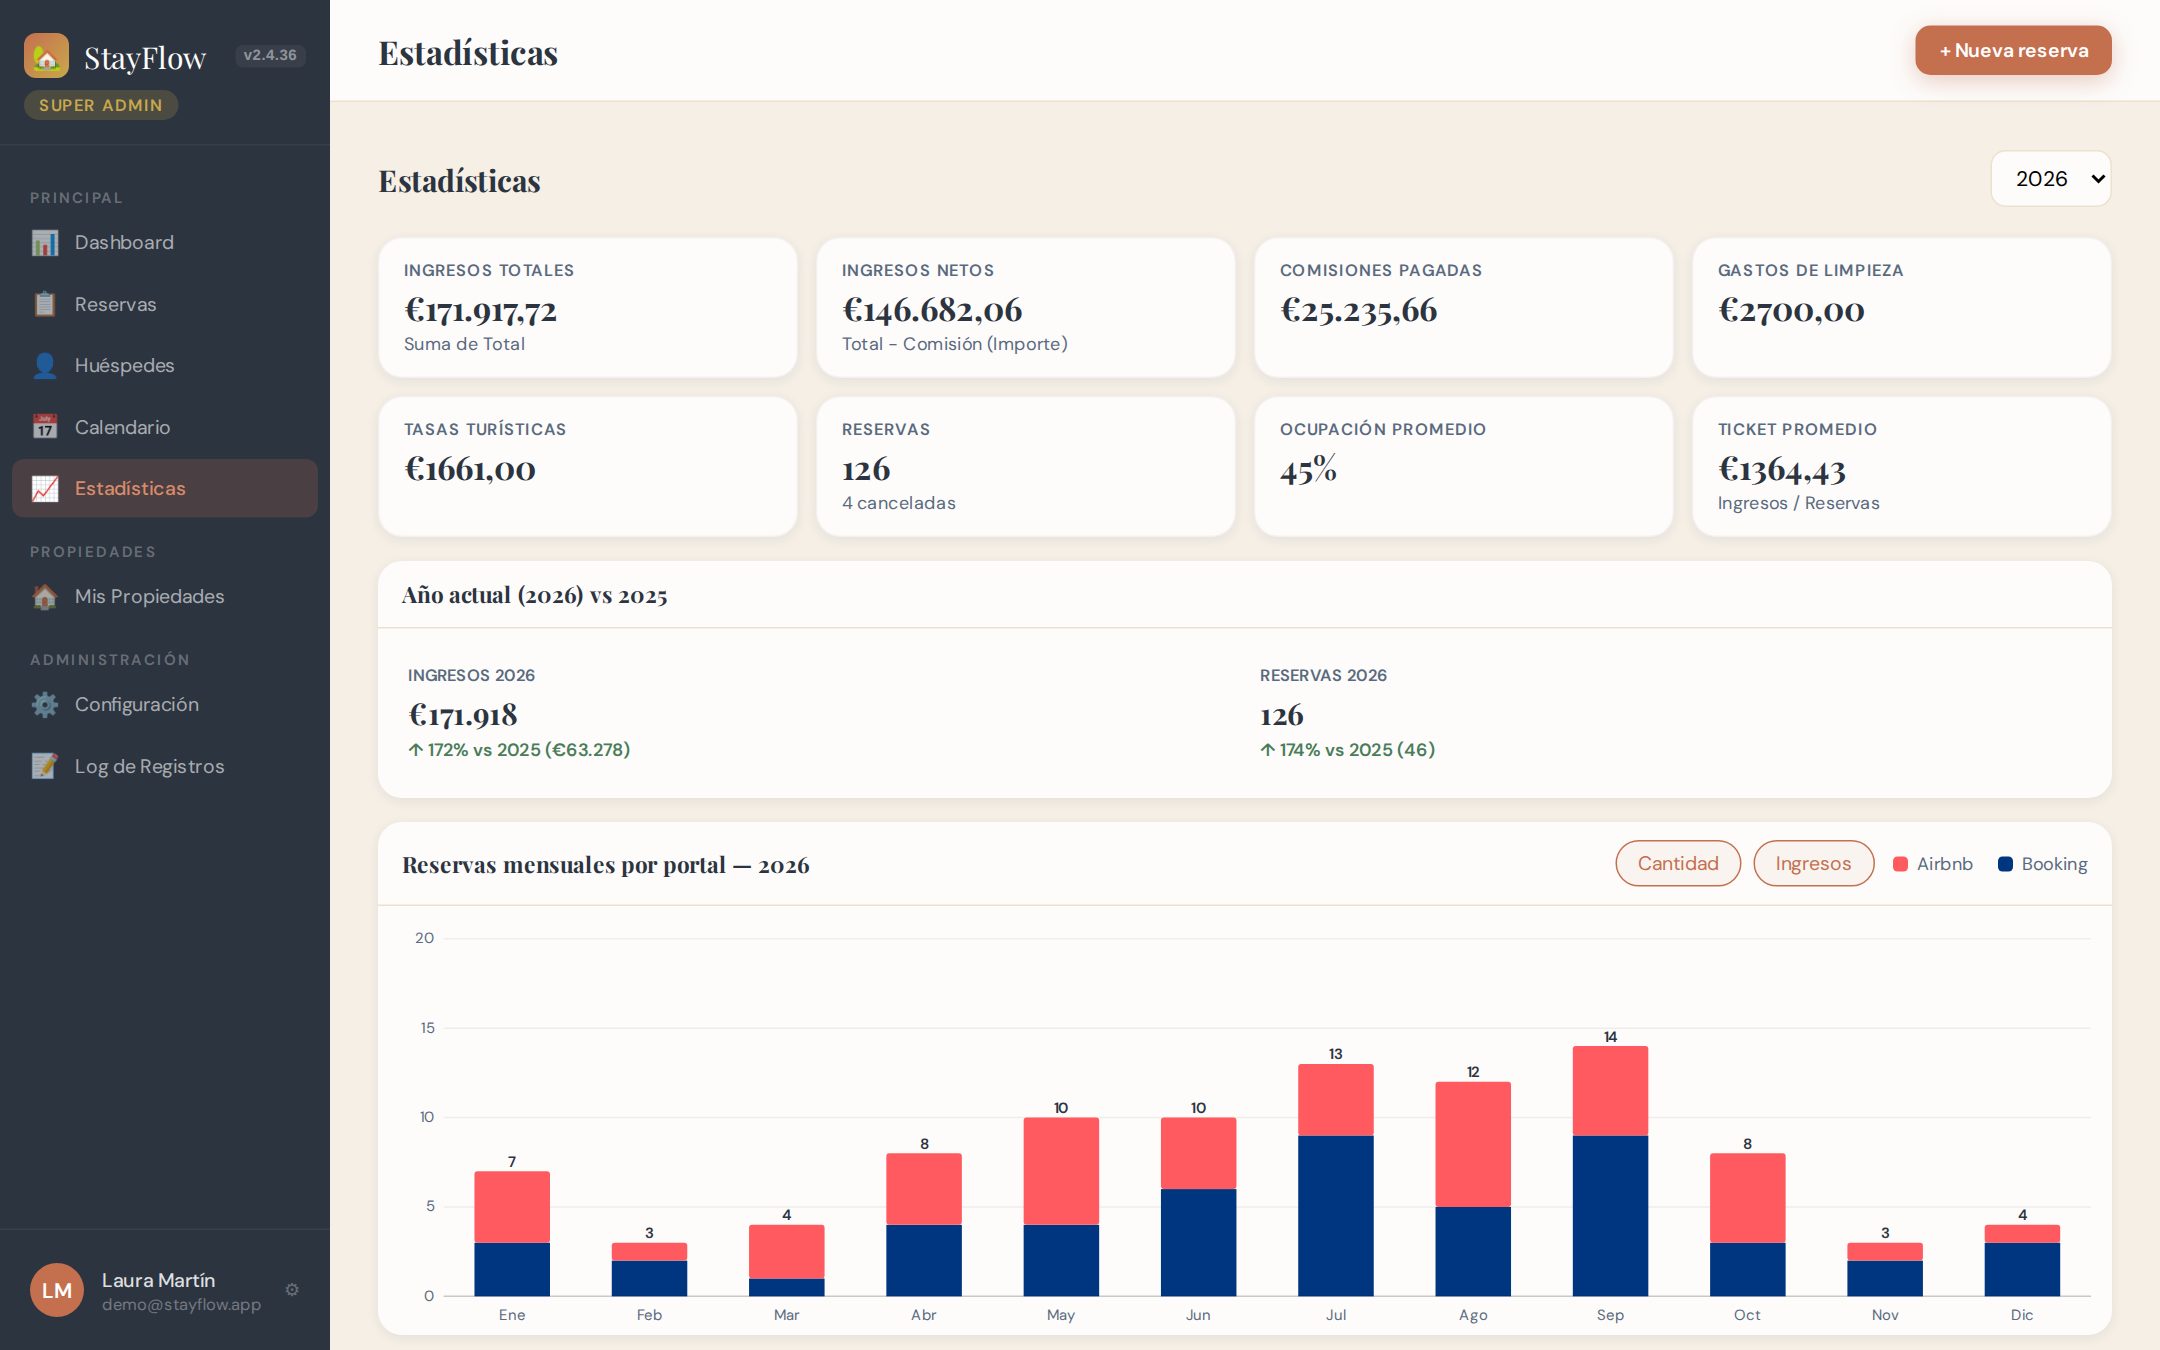
Task: Open Log de Registros page
Action: (165, 766)
